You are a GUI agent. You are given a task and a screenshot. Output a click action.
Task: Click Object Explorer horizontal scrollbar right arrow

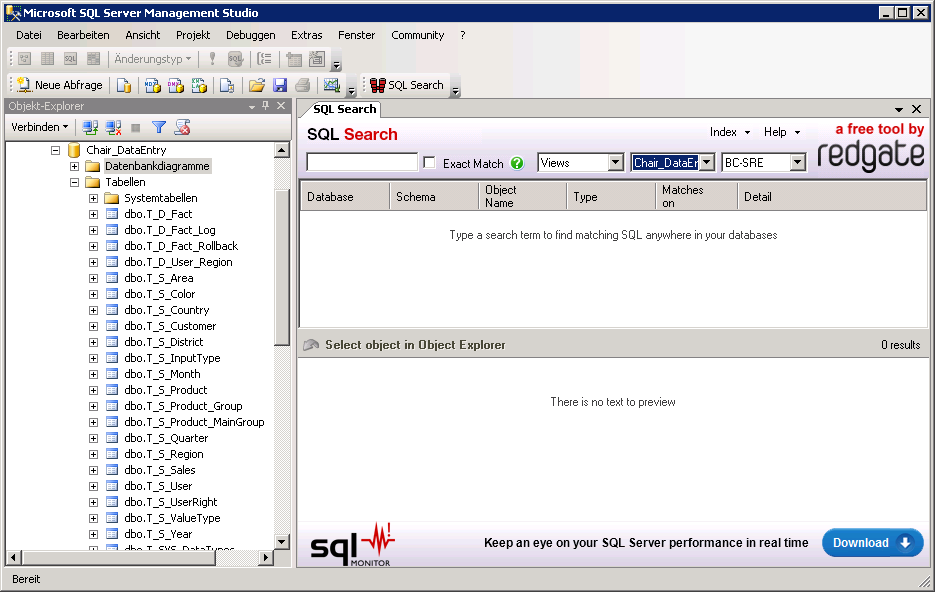(266, 557)
